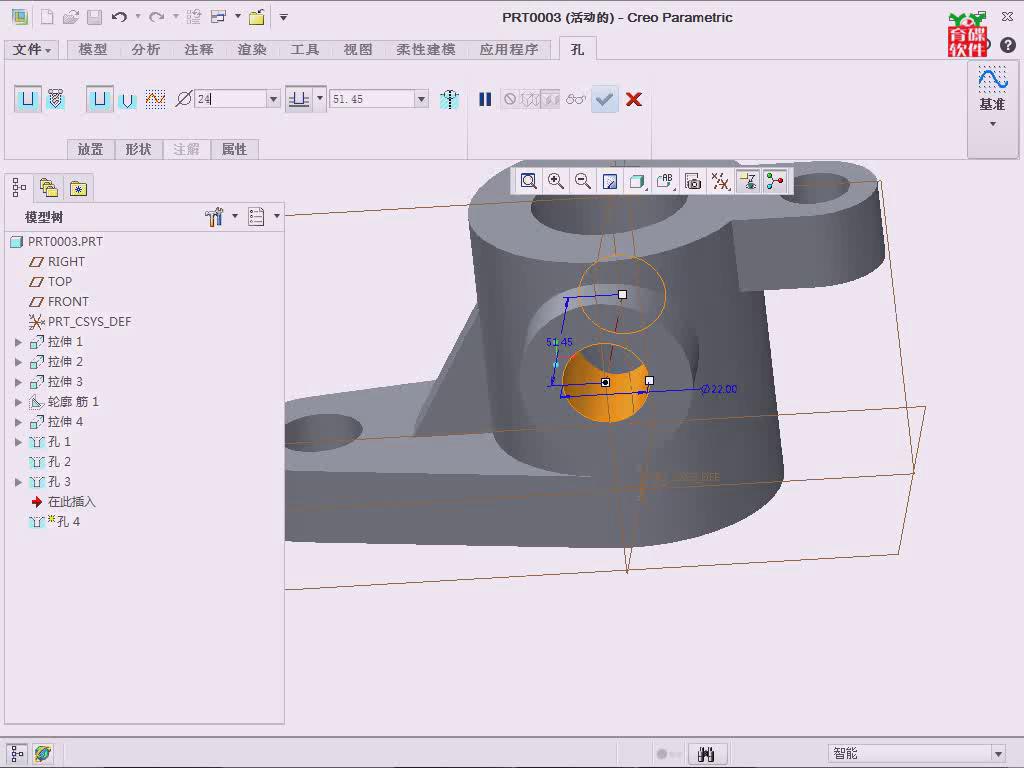Switch to the favorites navigator tab
This screenshot has width=1024, height=768.
tap(78, 188)
